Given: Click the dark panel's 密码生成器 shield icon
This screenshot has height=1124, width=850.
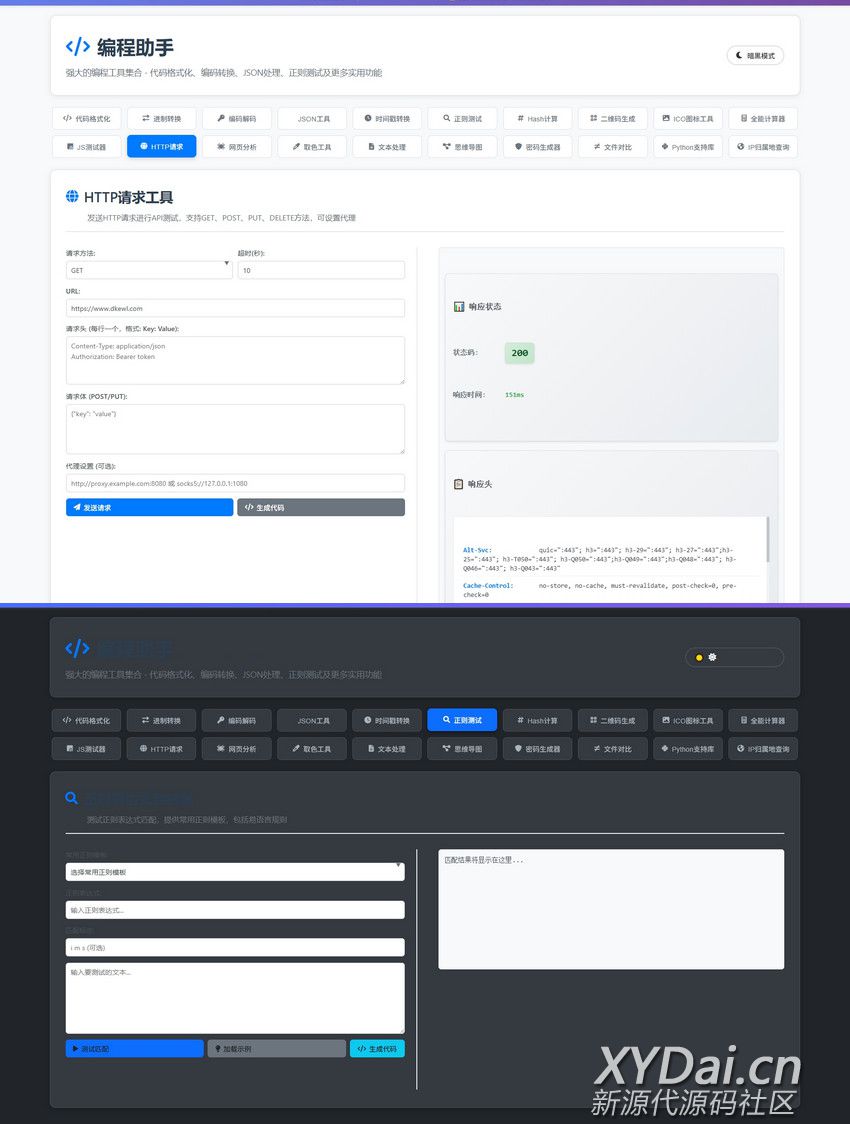Looking at the screenshot, I should [518, 748].
